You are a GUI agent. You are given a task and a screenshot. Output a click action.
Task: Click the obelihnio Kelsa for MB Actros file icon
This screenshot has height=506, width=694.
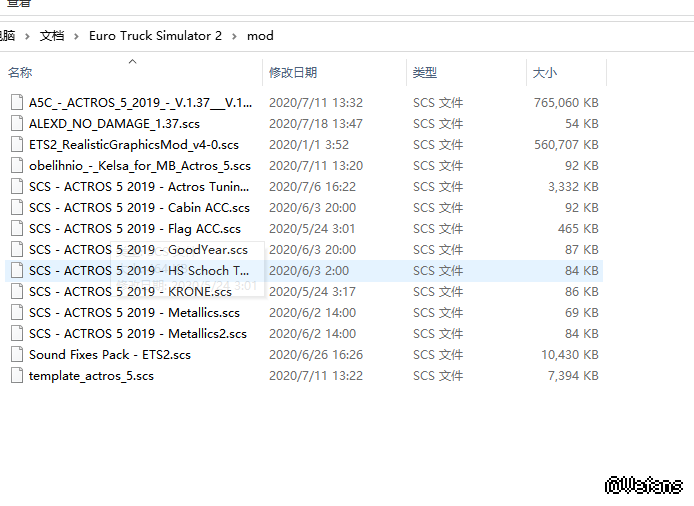17,166
